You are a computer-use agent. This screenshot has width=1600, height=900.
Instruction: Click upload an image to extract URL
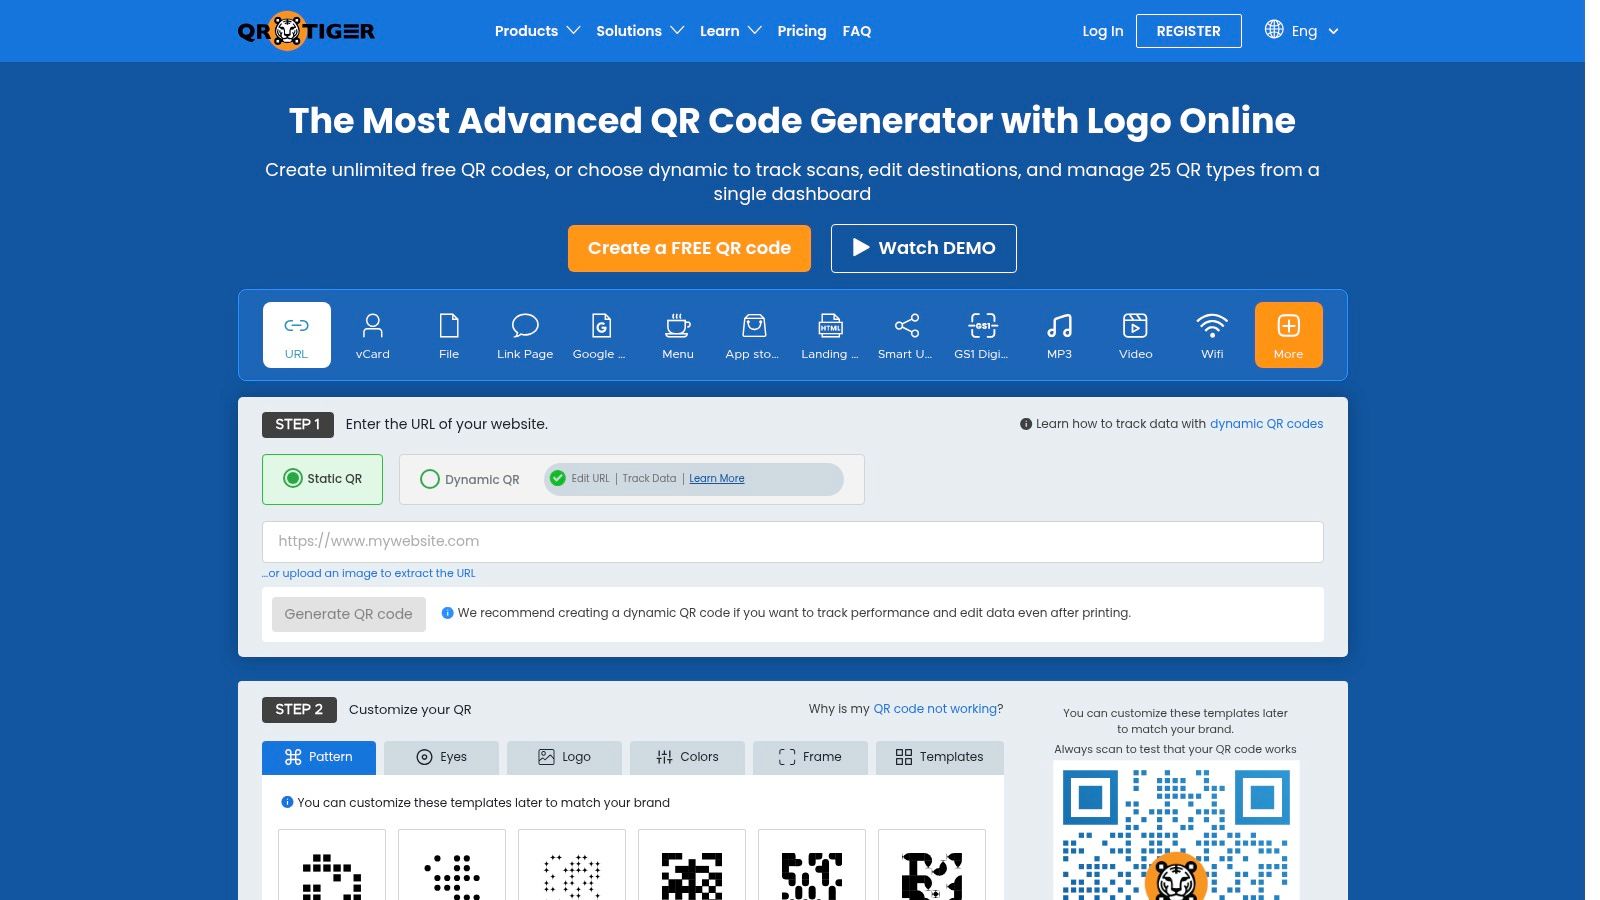coord(369,574)
